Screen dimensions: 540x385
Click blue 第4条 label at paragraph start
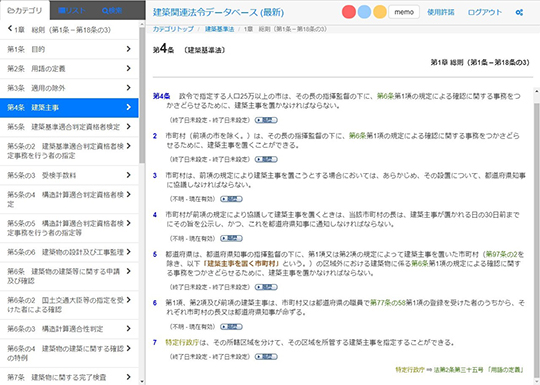[x=162, y=96]
